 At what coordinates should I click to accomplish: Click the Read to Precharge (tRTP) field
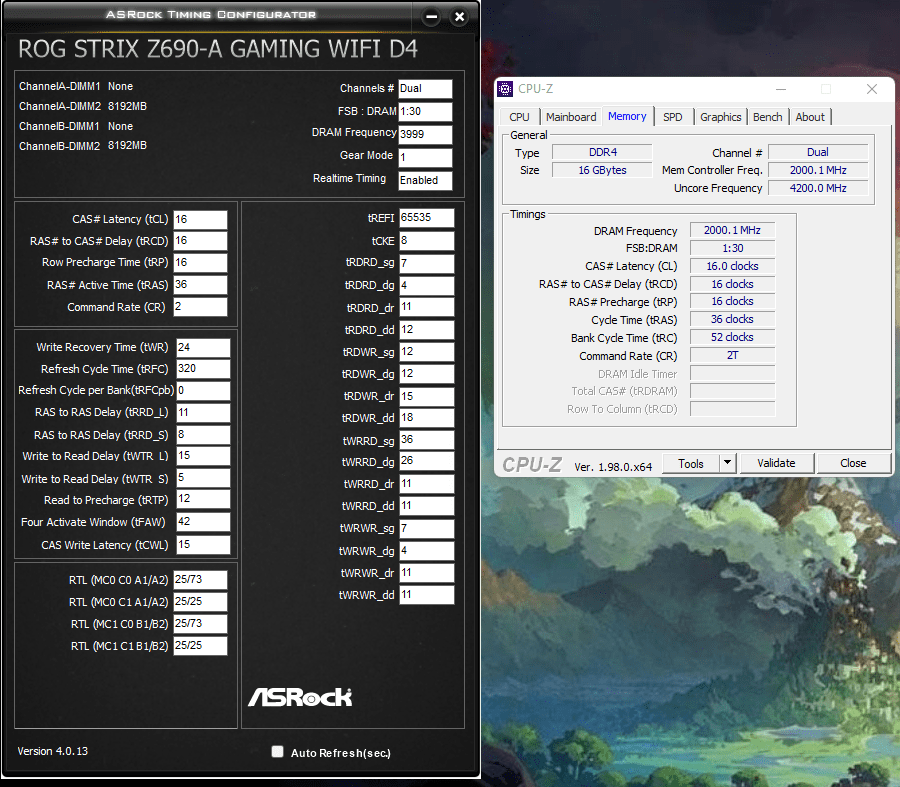(203, 499)
